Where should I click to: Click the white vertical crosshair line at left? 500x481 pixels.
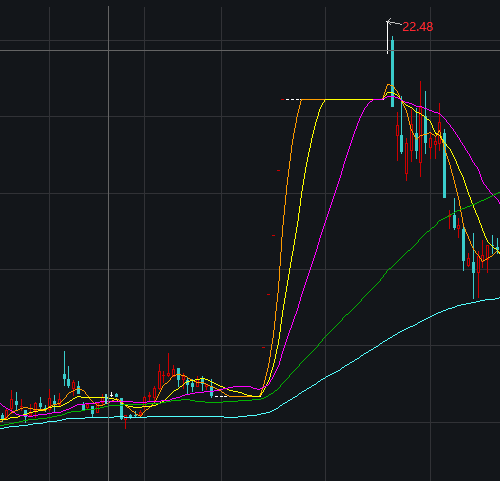click(x=108, y=243)
